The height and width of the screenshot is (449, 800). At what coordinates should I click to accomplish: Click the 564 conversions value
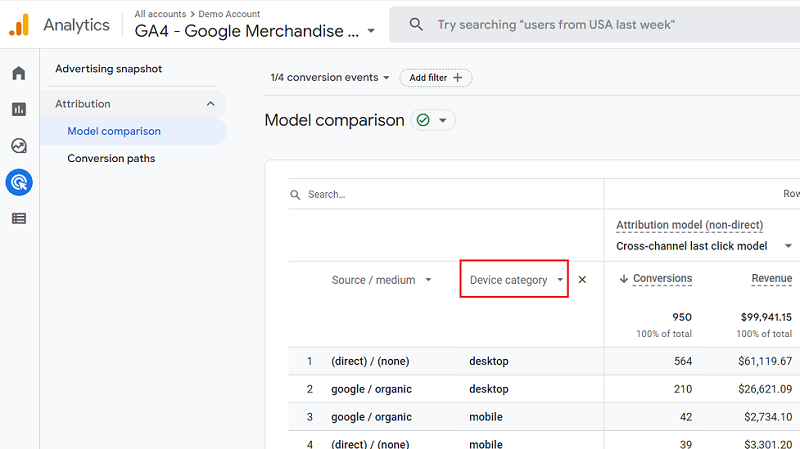tap(683, 361)
